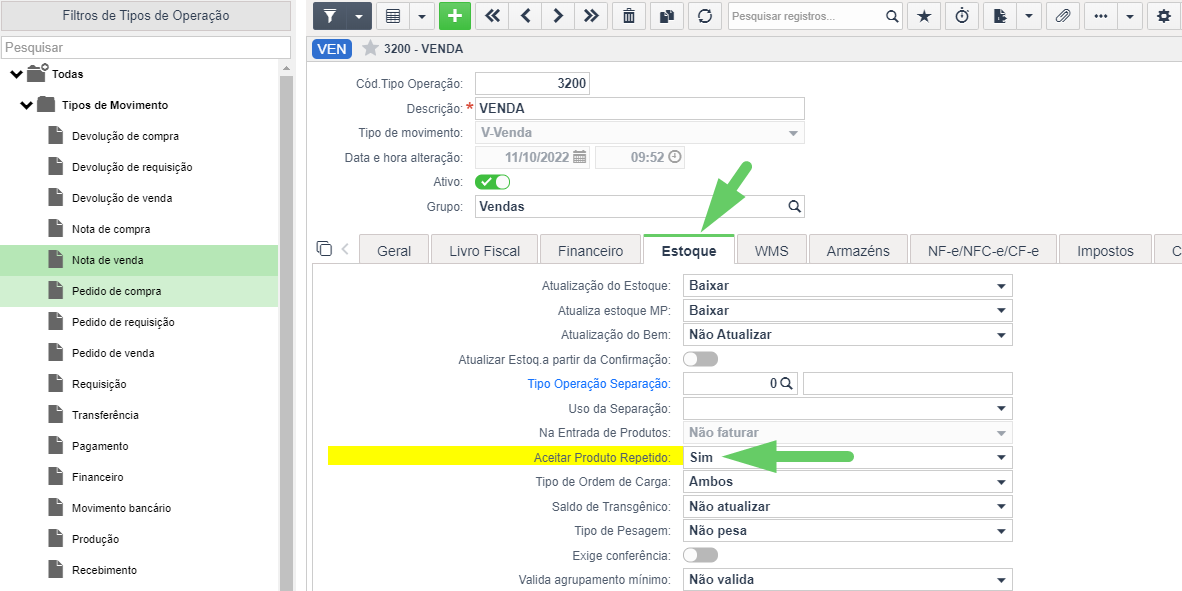Open the calendar picker for Data alteração

click(x=580, y=157)
